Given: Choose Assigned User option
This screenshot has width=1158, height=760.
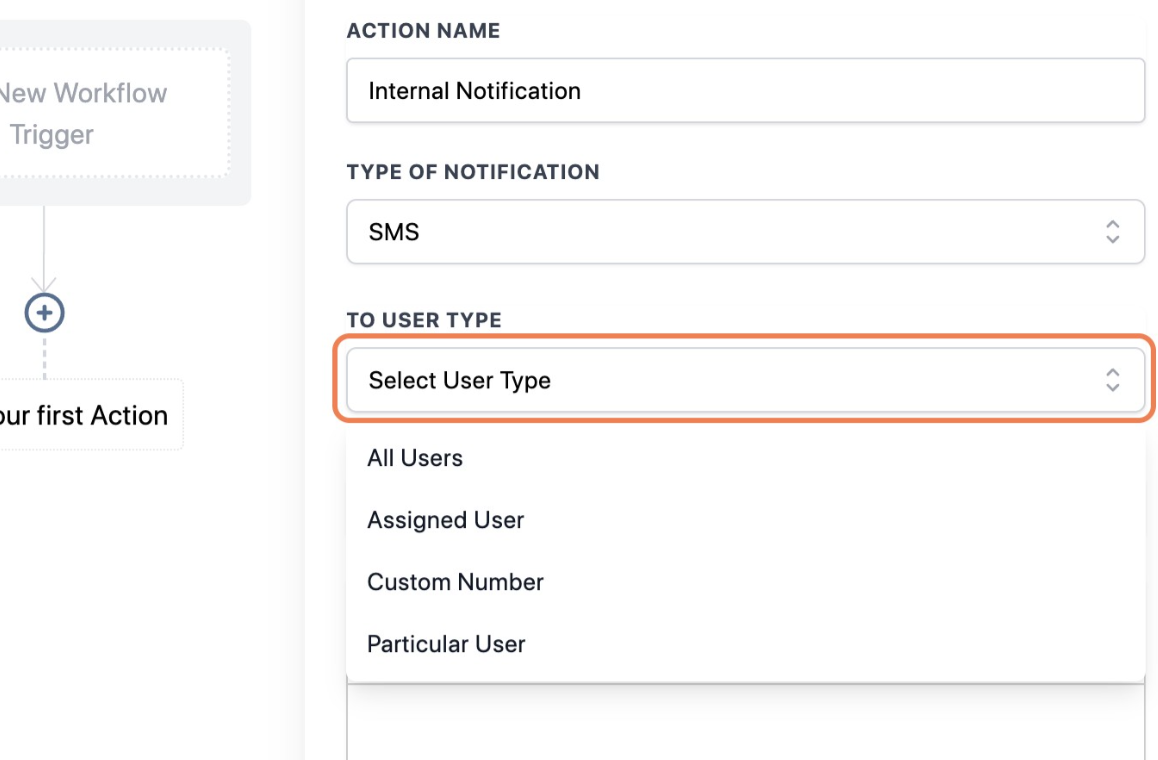Looking at the screenshot, I should click(x=445, y=520).
